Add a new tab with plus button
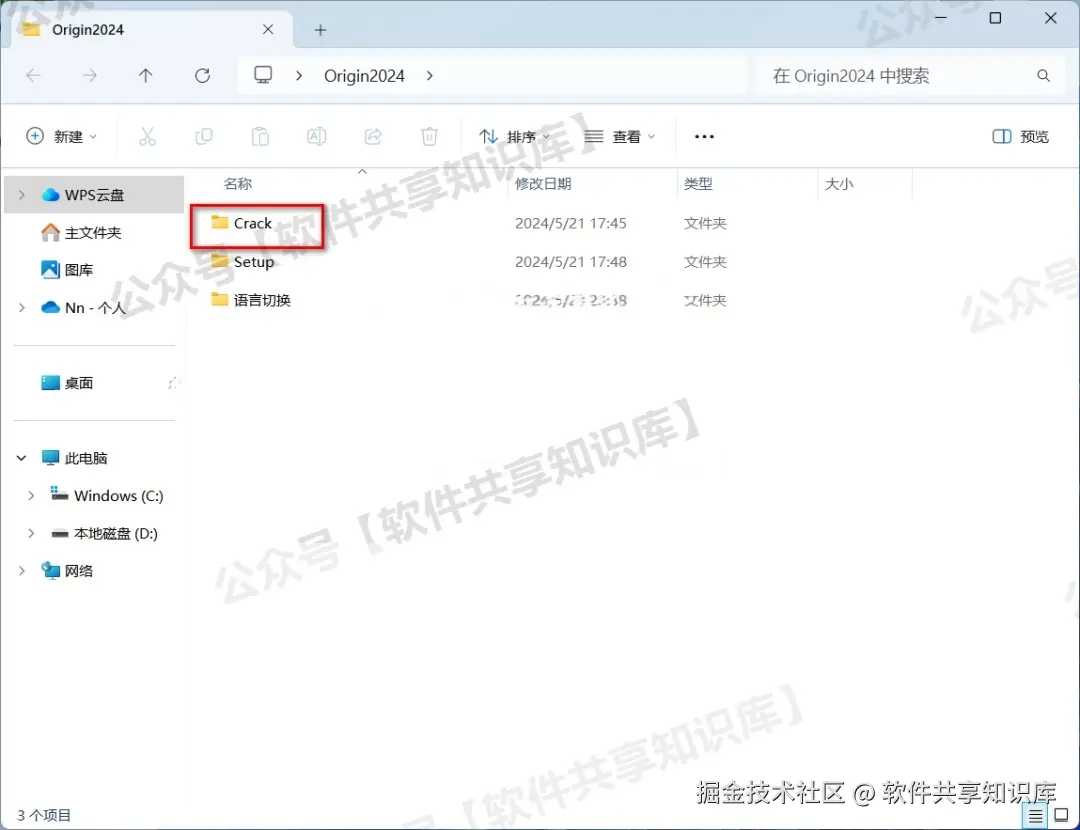The height and width of the screenshot is (830, 1080). tap(320, 30)
